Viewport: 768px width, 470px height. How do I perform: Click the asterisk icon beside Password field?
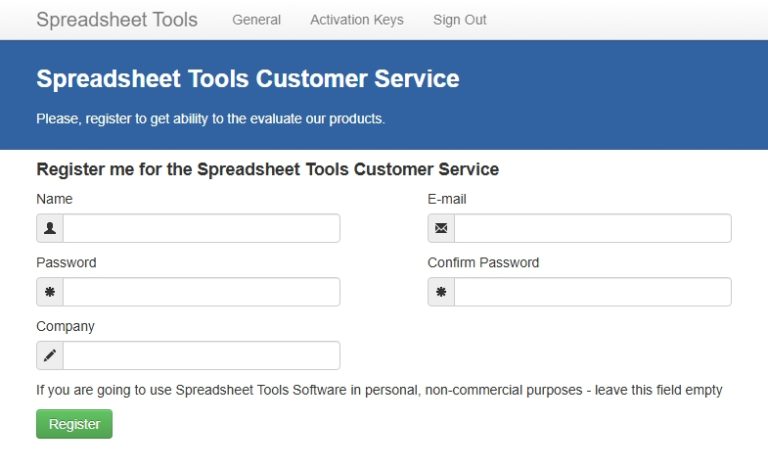(50, 292)
